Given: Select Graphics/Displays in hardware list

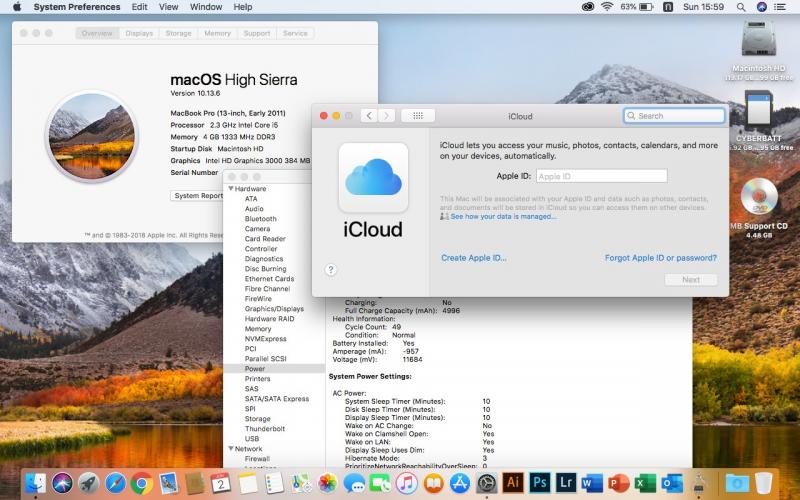Looking at the screenshot, I should tap(274, 309).
